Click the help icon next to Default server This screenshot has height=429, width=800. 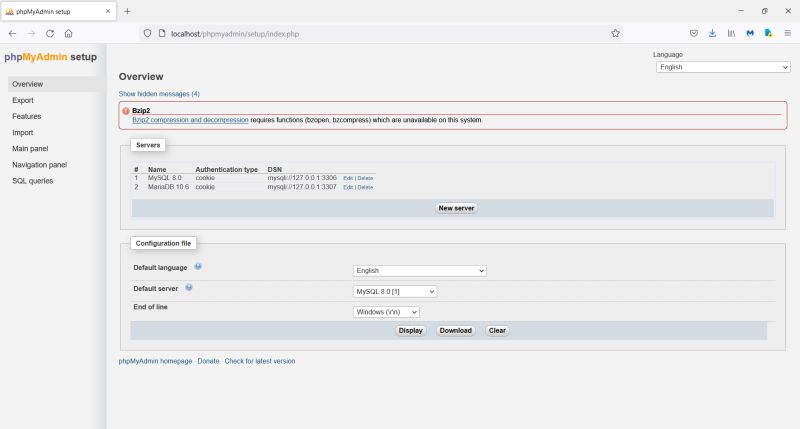pyautogui.click(x=189, y=288)
